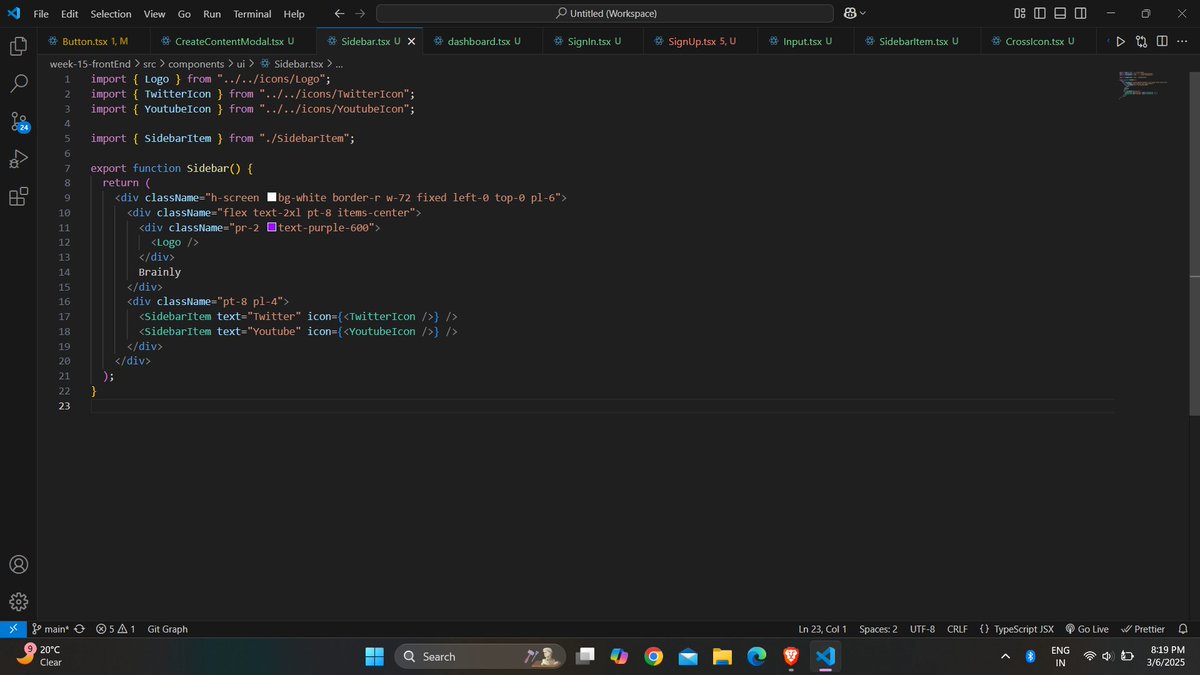Go back with the left arrow
This screenshot has height=675, width=1200.
[339, 13]
